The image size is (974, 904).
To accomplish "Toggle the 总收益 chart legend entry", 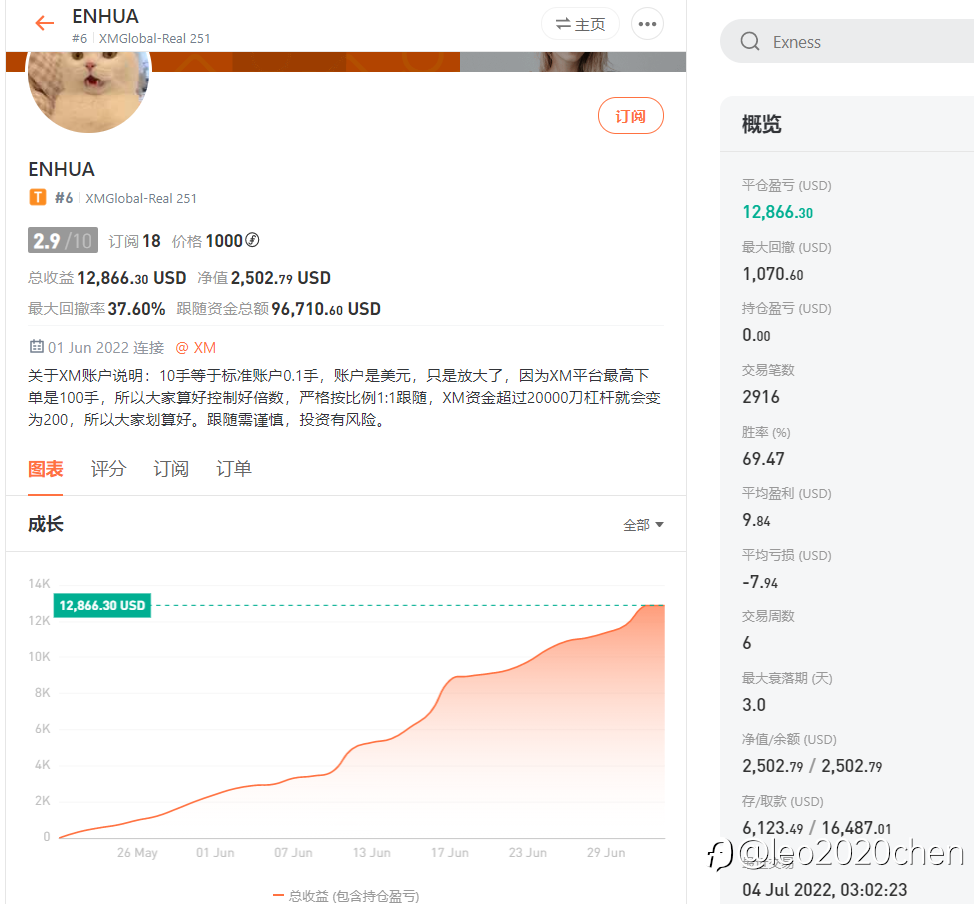I will (x=346, y=896).
